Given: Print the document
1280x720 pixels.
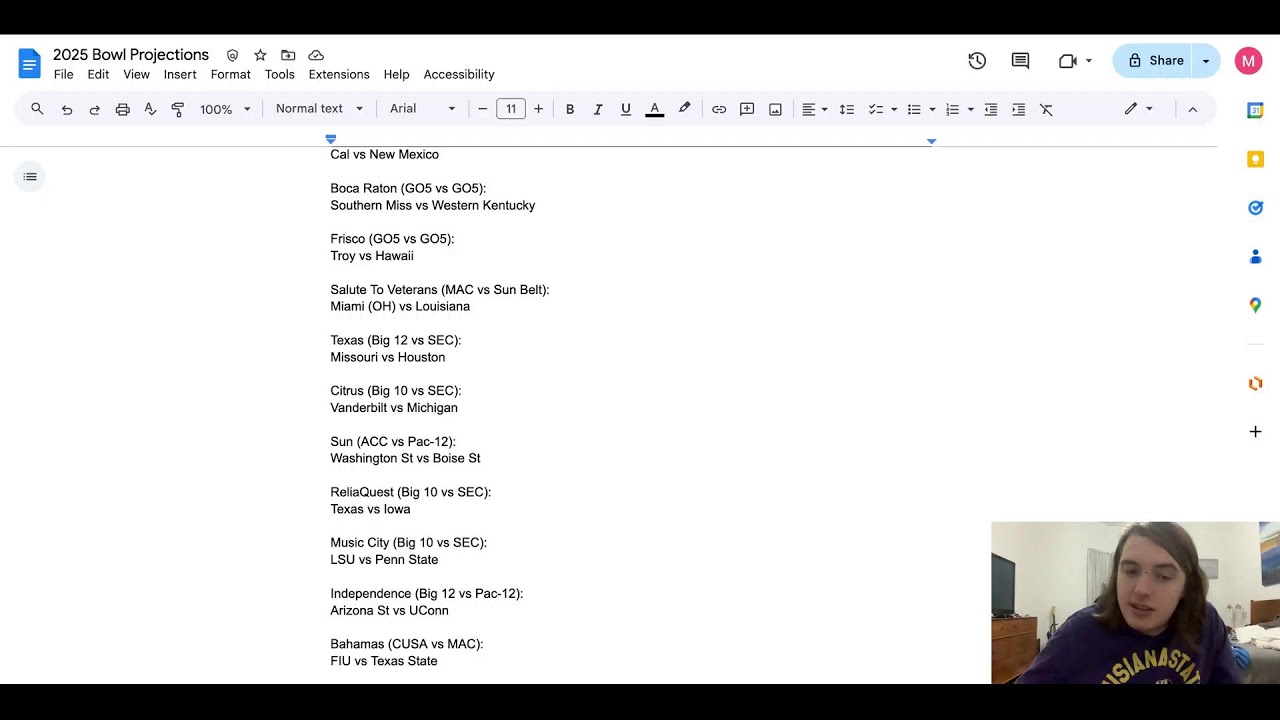Looking at the screenshot, I should point(122,109).
